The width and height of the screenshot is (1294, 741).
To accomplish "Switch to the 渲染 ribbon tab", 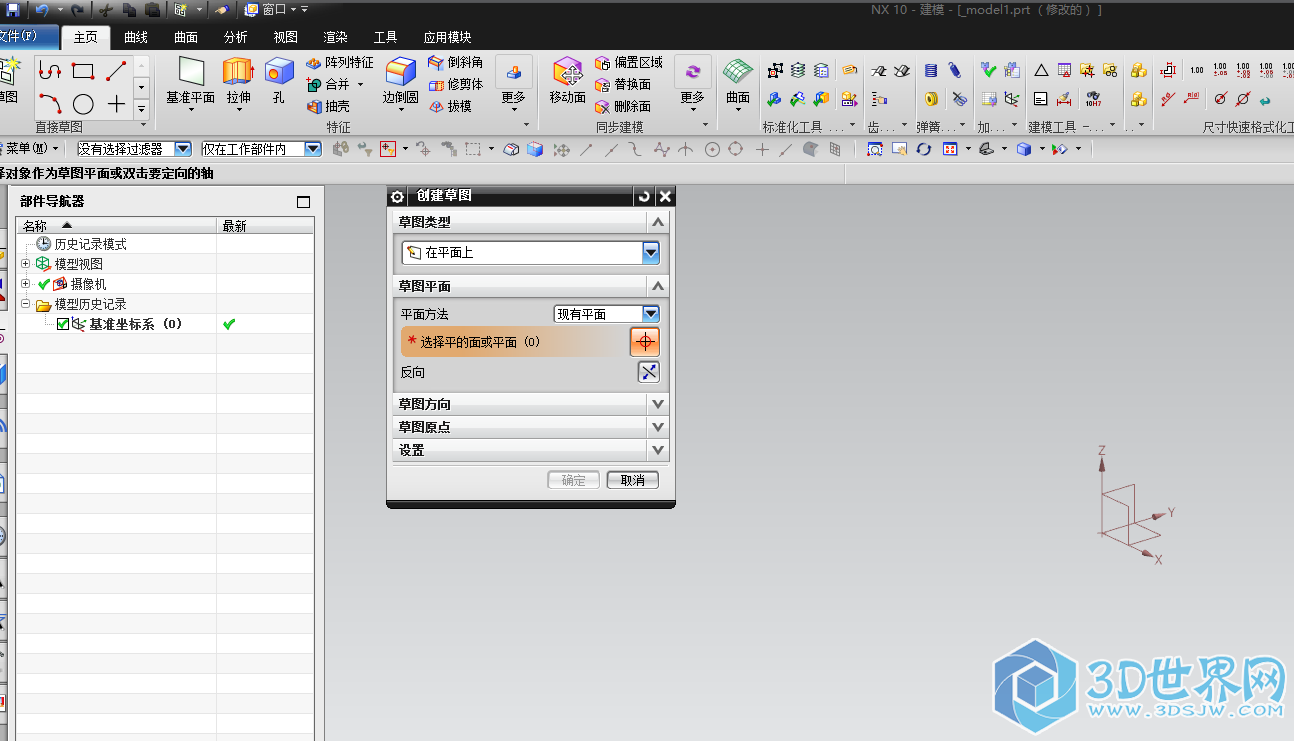I will (336, 37).
